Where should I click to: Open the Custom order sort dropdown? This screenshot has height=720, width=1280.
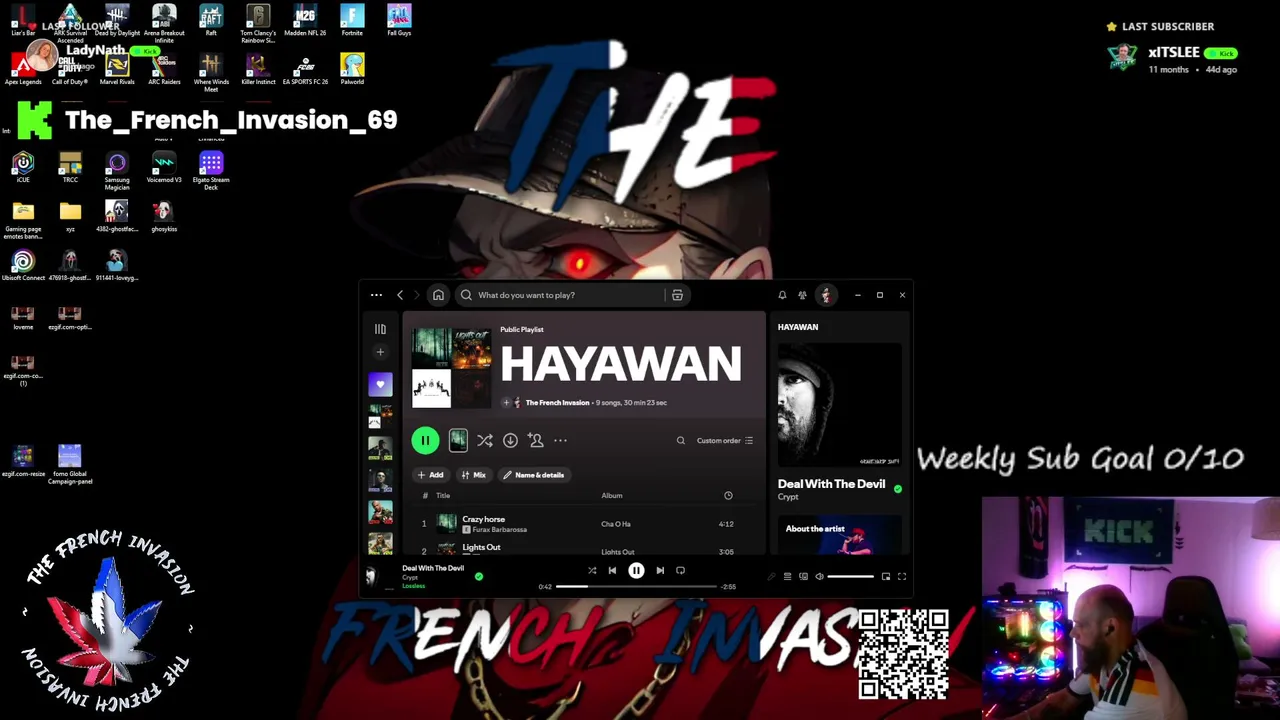coord(725,440)
